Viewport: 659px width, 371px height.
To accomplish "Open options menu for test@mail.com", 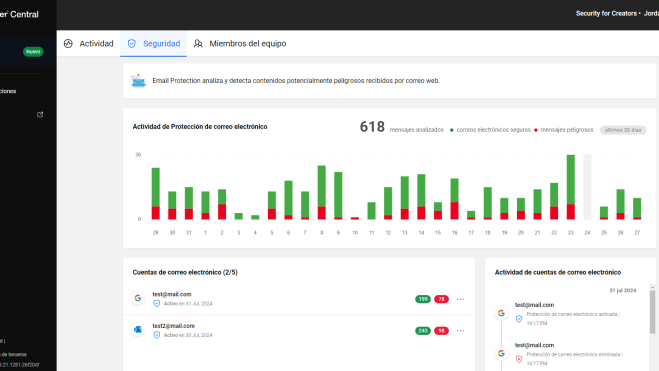I will tap(460, 299).
